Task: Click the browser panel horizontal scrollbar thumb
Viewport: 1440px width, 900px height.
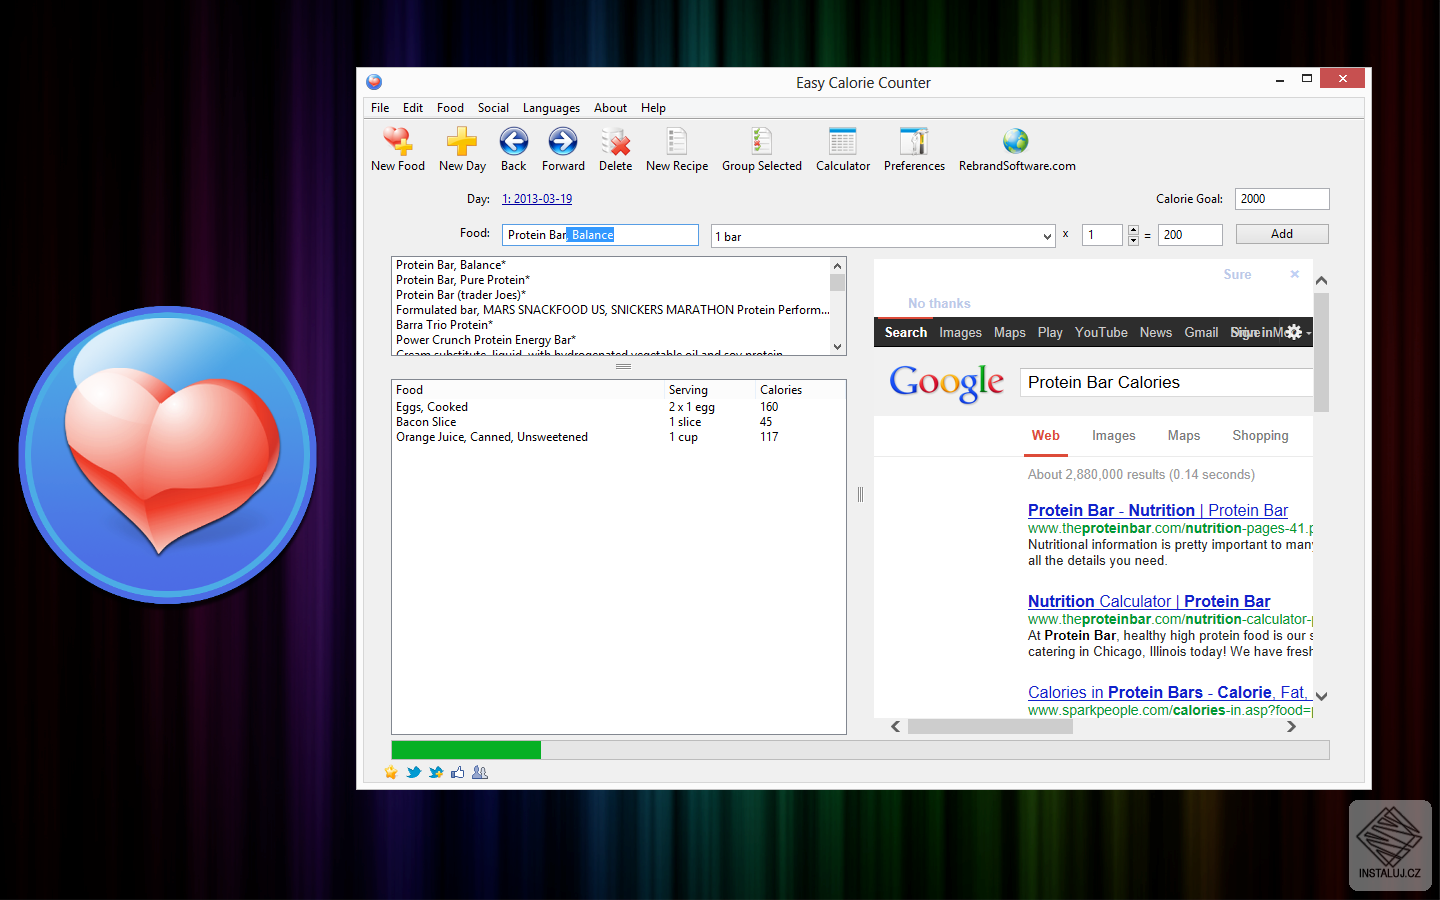Action: [x=990, y=727]
